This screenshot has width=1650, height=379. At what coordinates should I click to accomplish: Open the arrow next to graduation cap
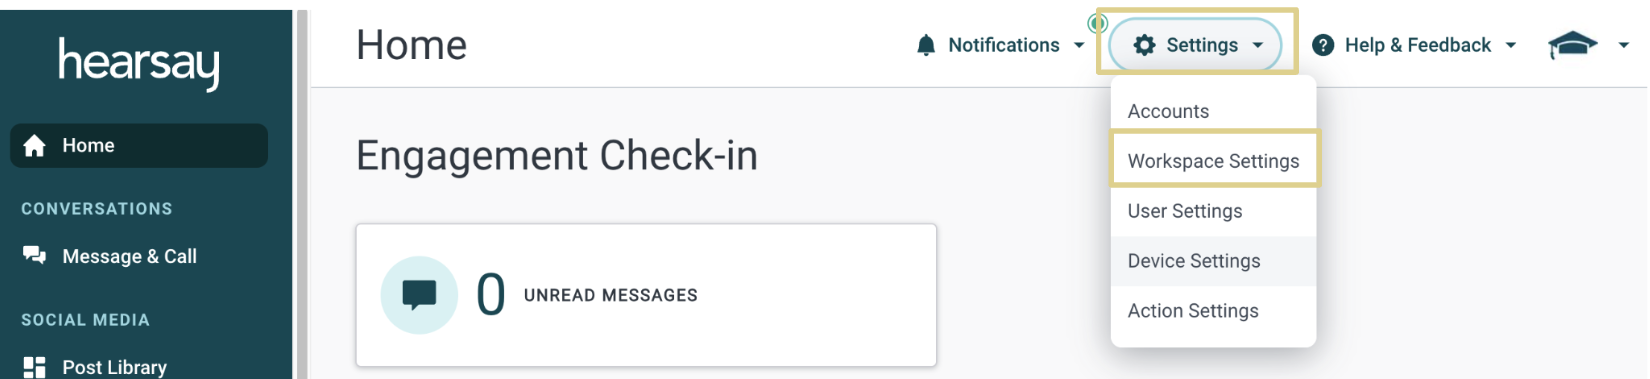[1624, 45]
